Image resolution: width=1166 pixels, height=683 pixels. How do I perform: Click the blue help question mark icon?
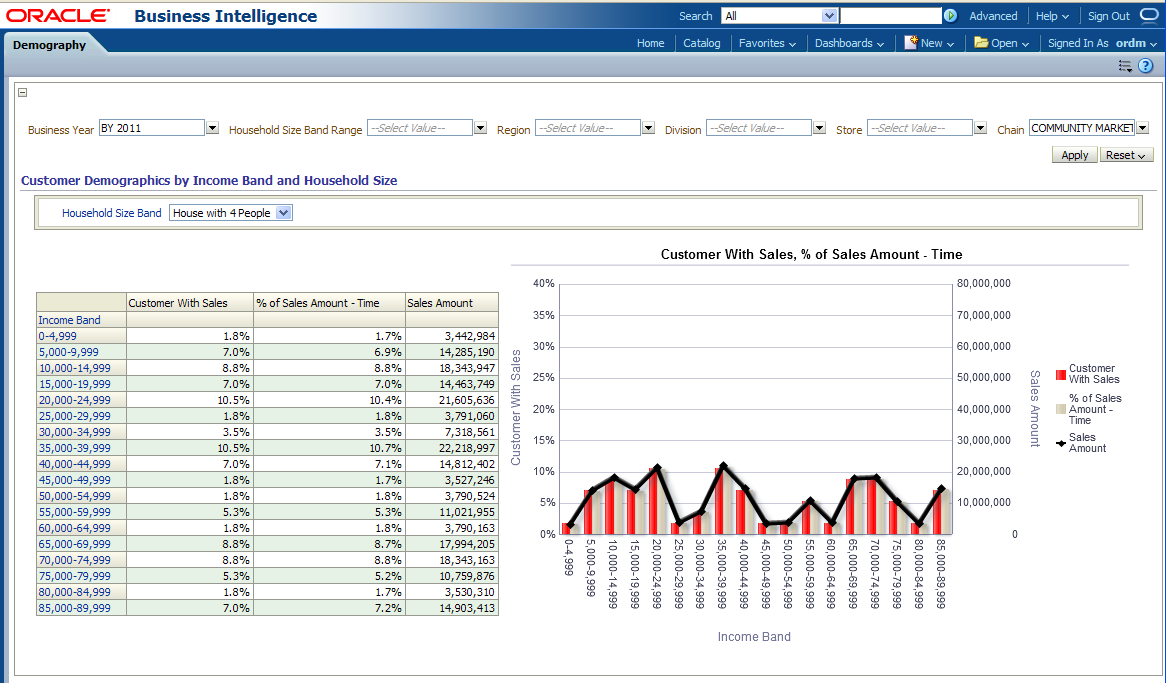[x=1146, y=66]
